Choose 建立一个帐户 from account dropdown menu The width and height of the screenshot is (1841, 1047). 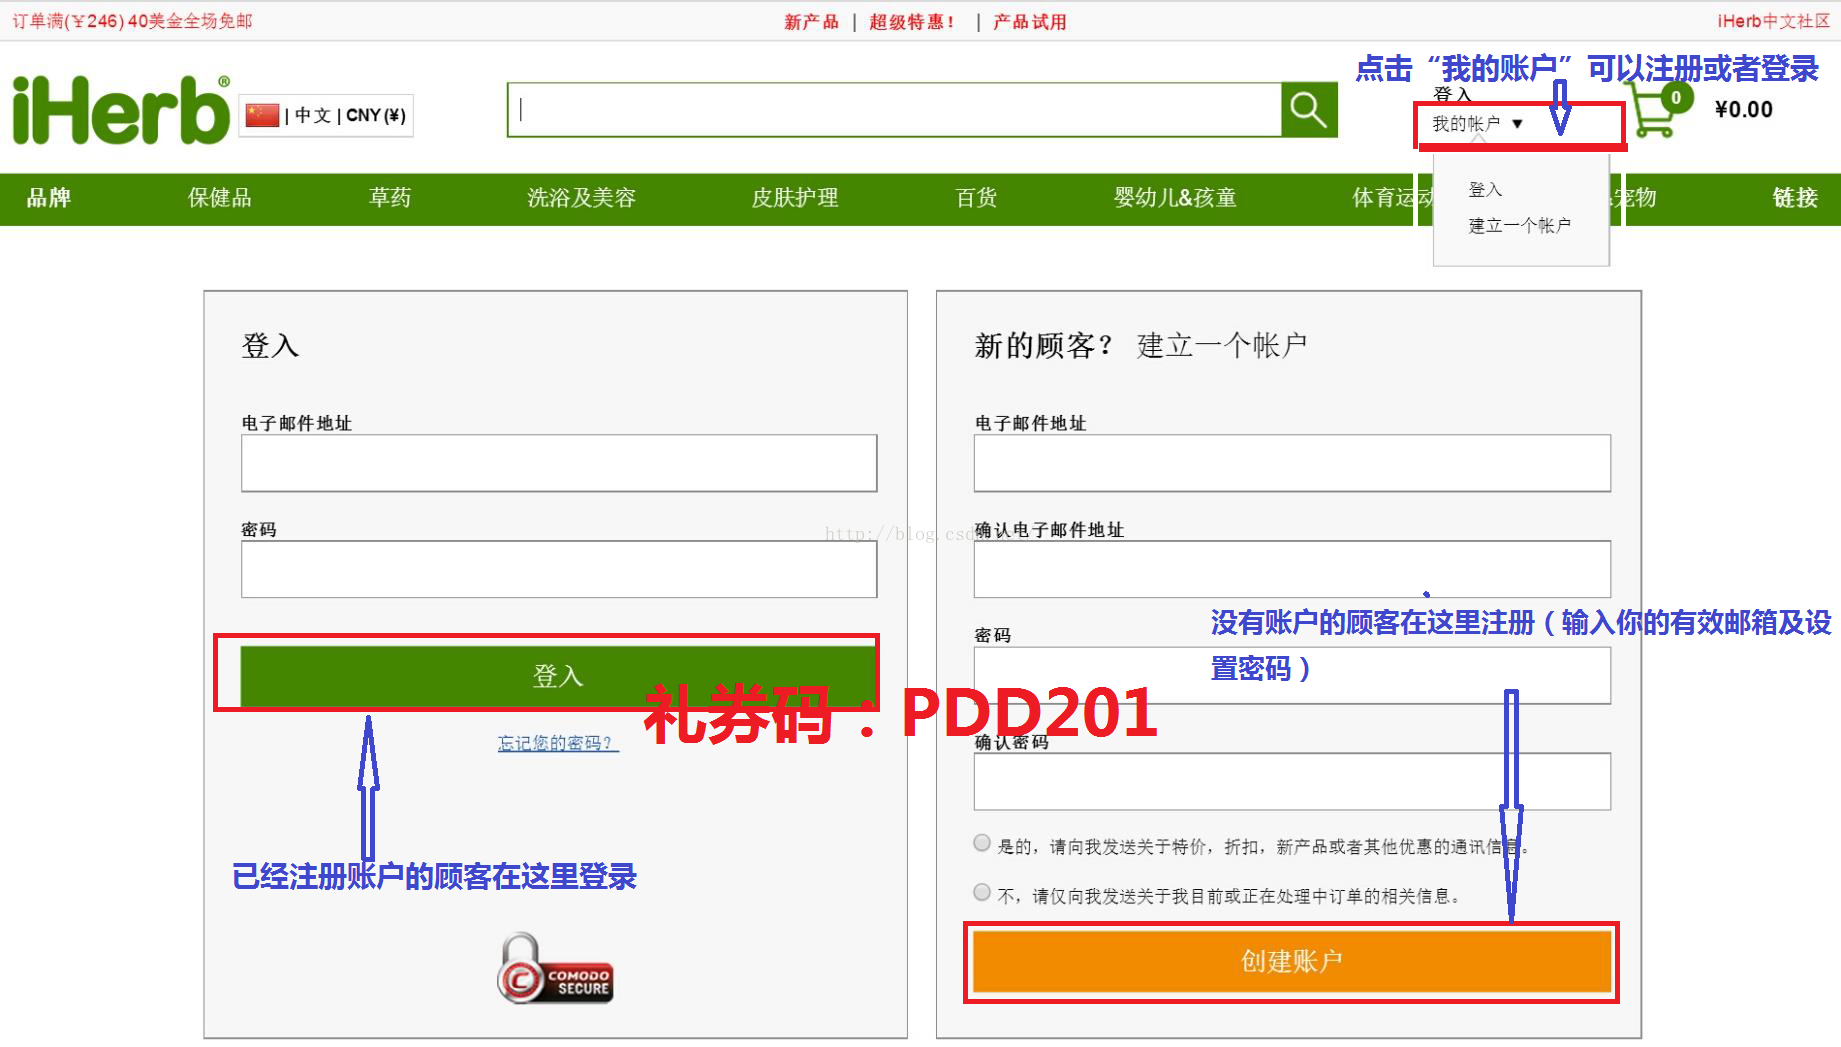click(1519, 226)
